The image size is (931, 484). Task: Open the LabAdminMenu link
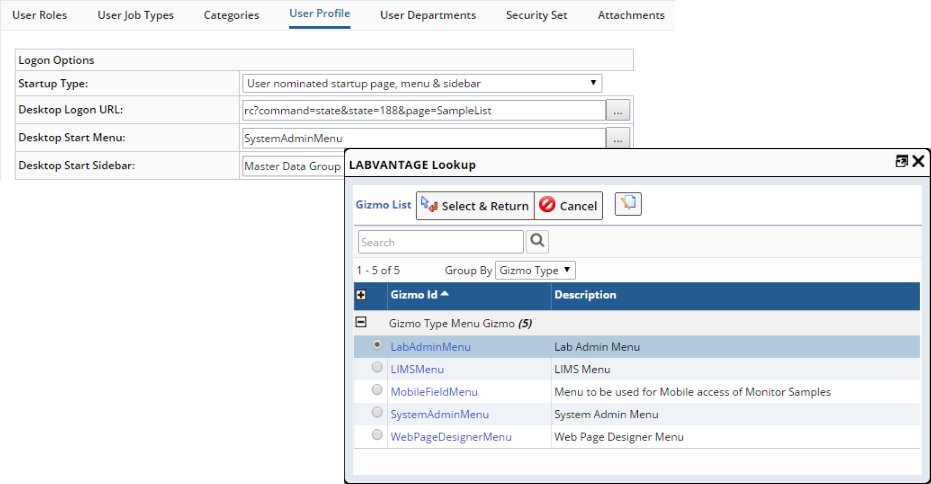(x=430, y=347)
